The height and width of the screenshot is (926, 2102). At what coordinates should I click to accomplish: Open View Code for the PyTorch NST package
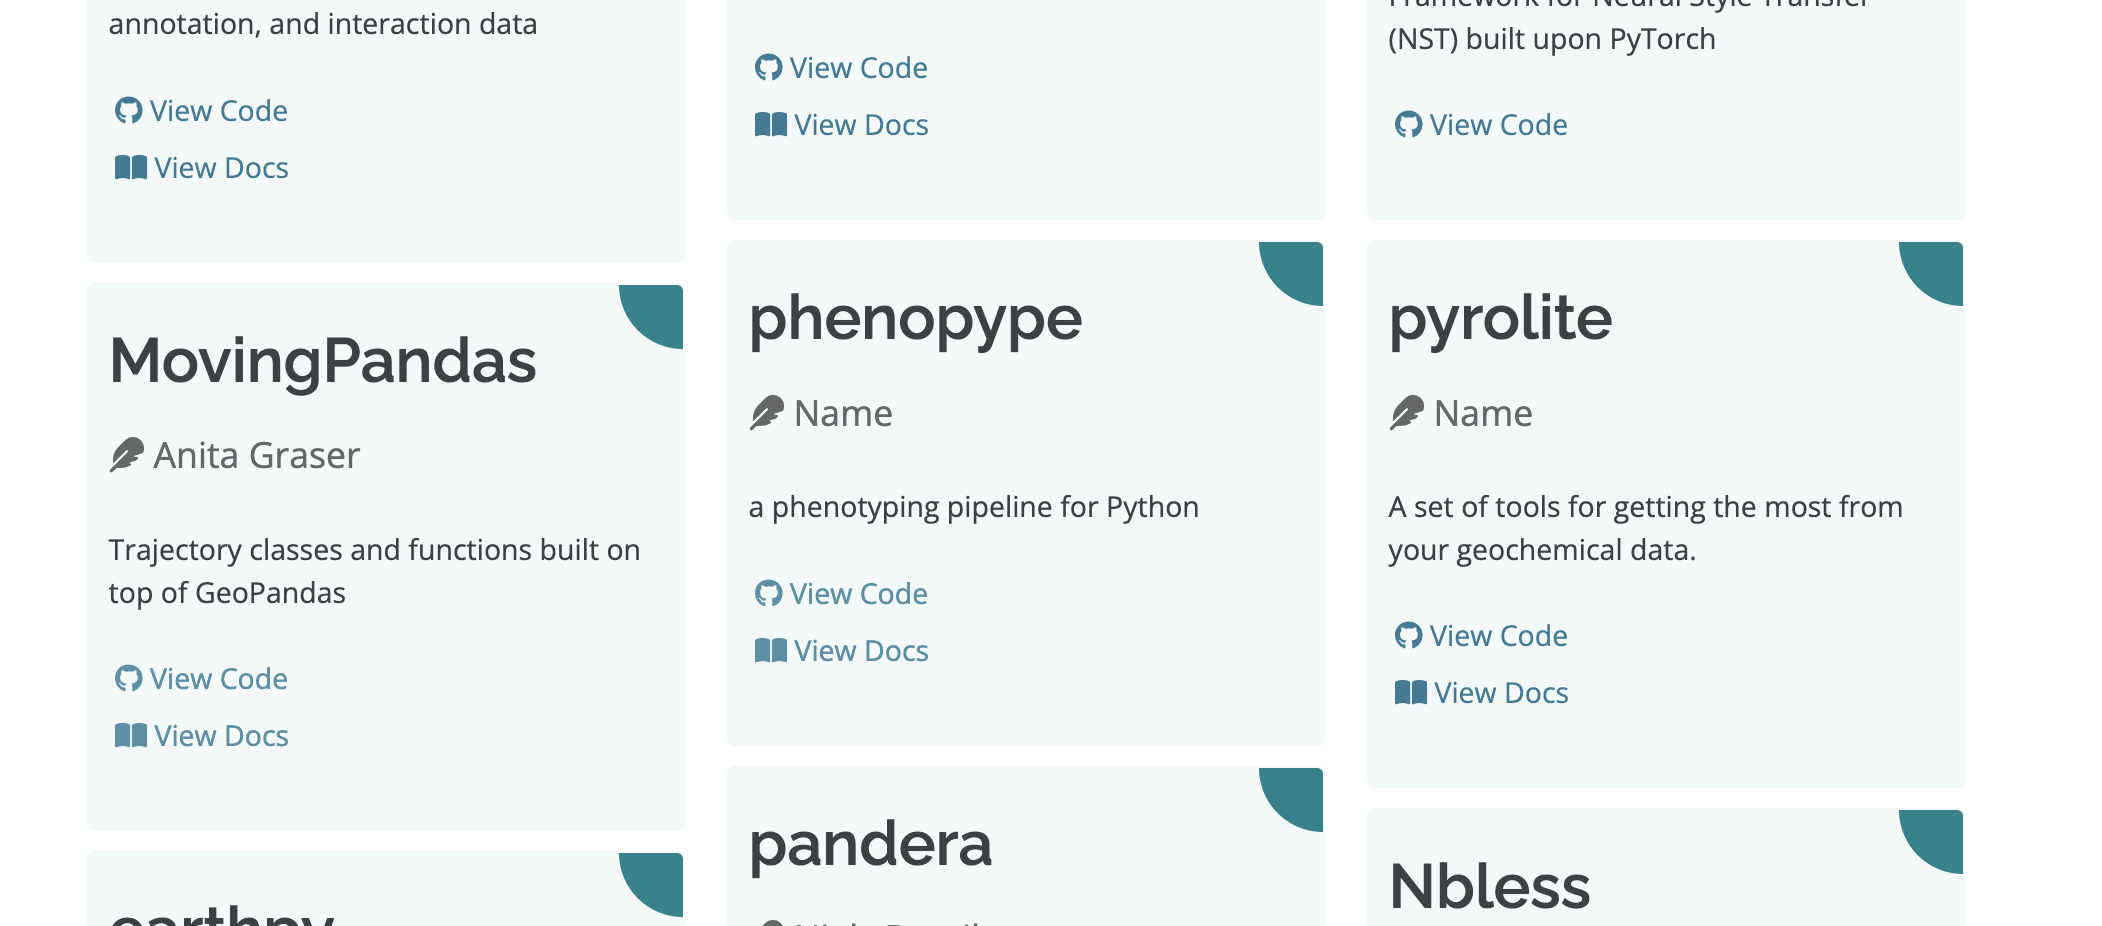point(1481,125)
